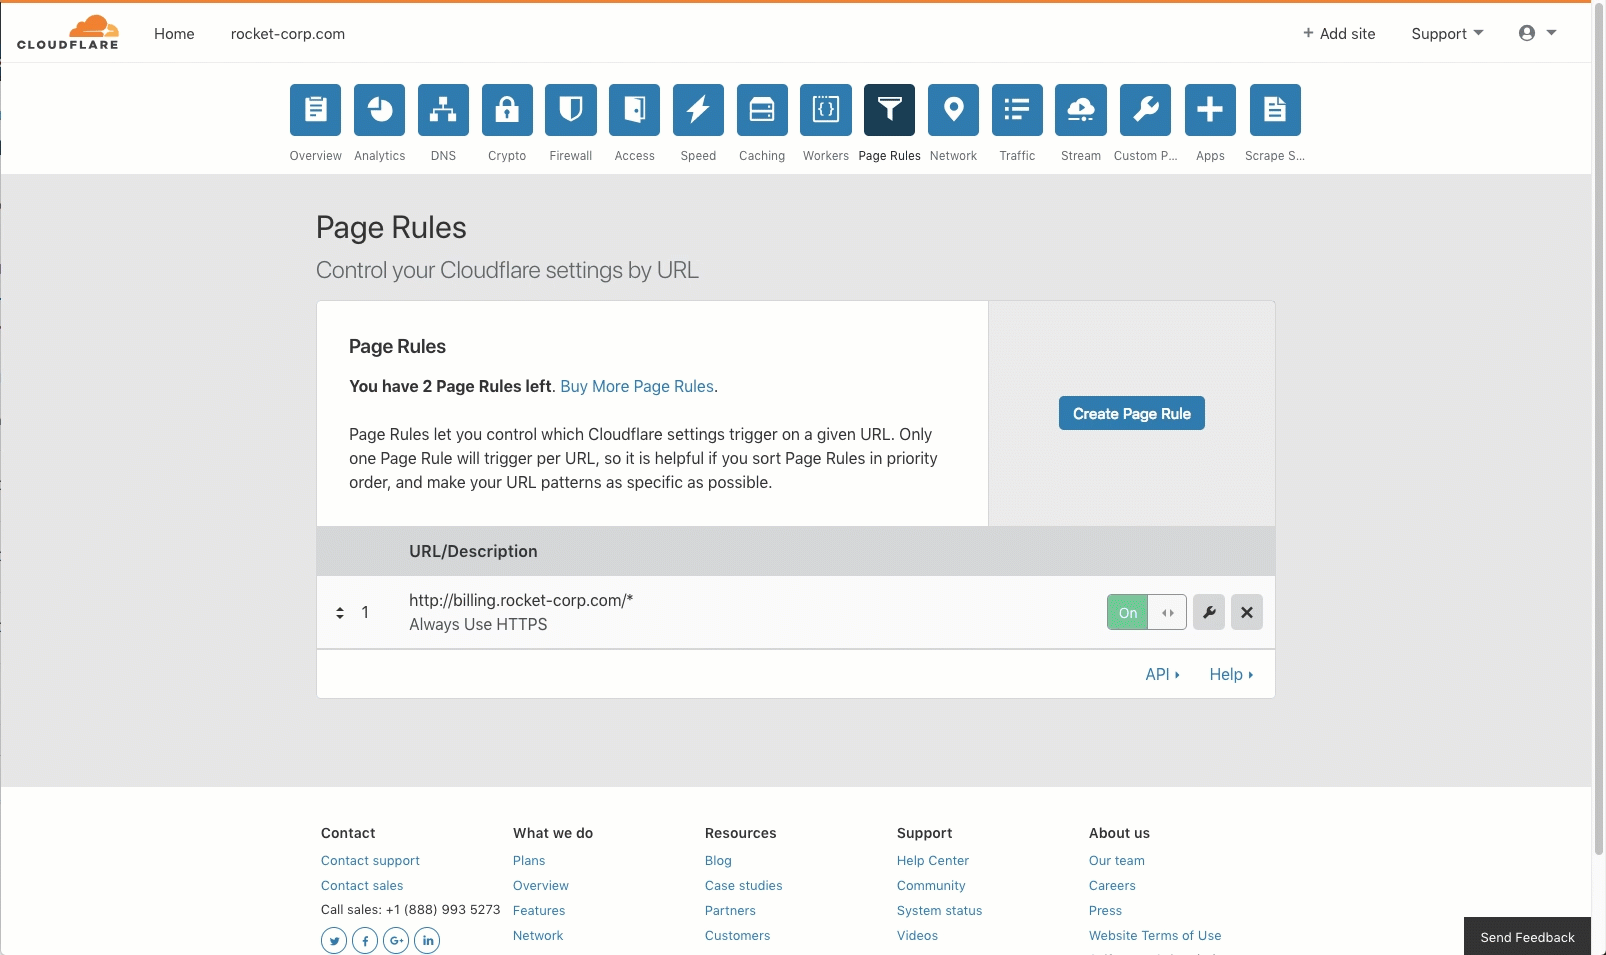Open the Twitter social icon
The width and height of the screenshot is (1606, 955).
334,940
